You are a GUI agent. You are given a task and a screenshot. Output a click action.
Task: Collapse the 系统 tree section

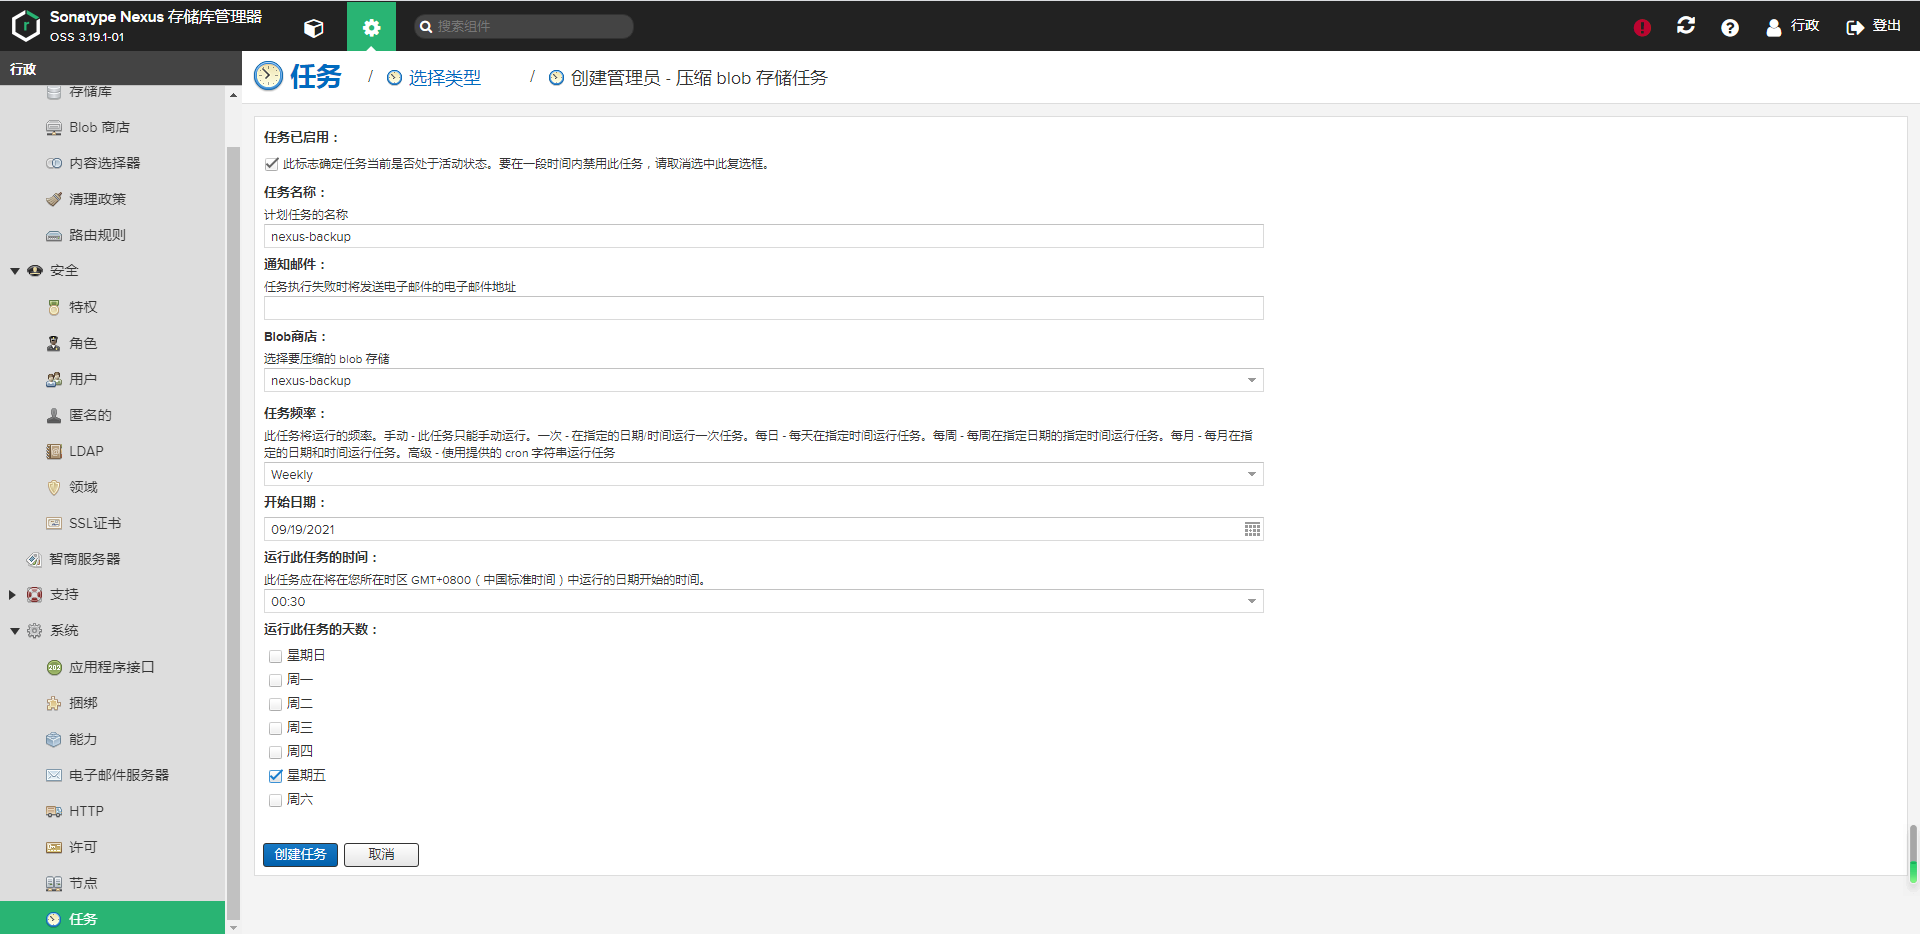coord(15,631)
